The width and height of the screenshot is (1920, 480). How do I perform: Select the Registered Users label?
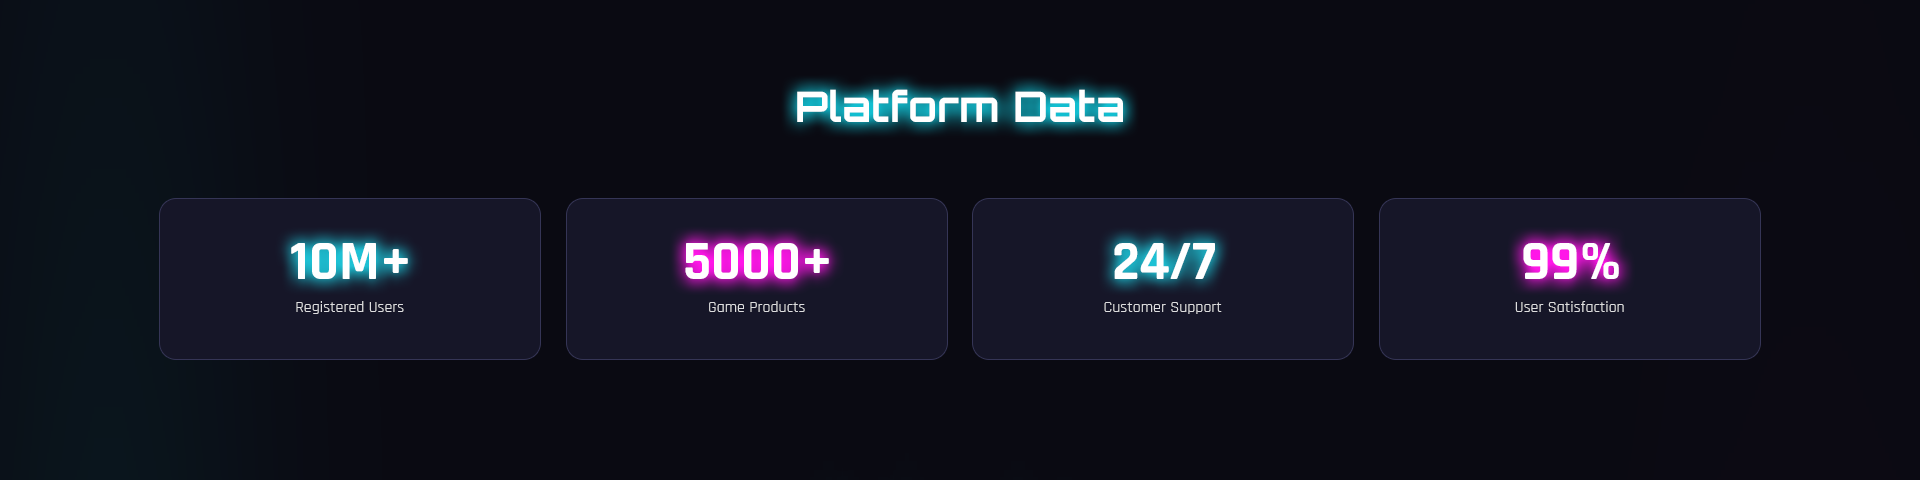tap(349, 307)
